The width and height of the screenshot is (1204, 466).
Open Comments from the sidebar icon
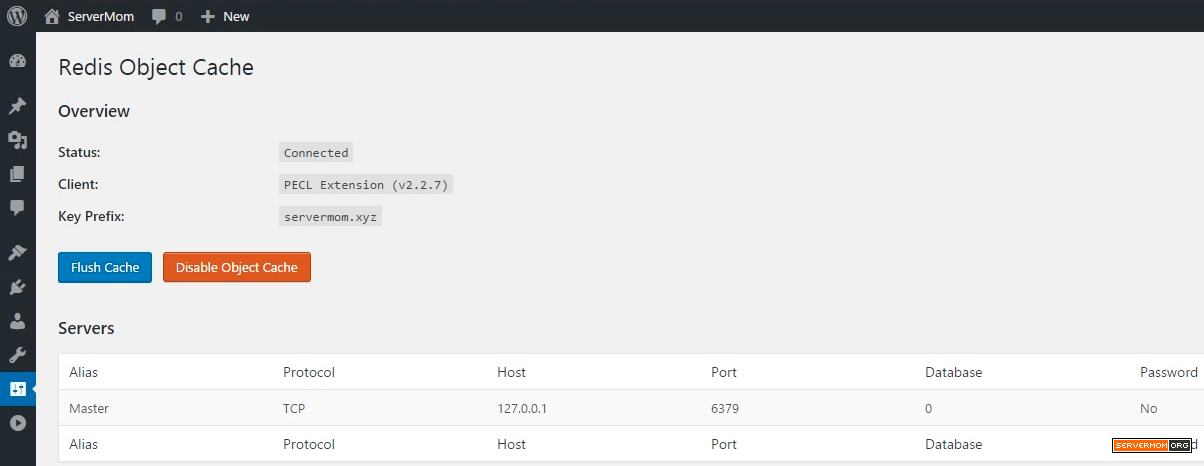17,208
